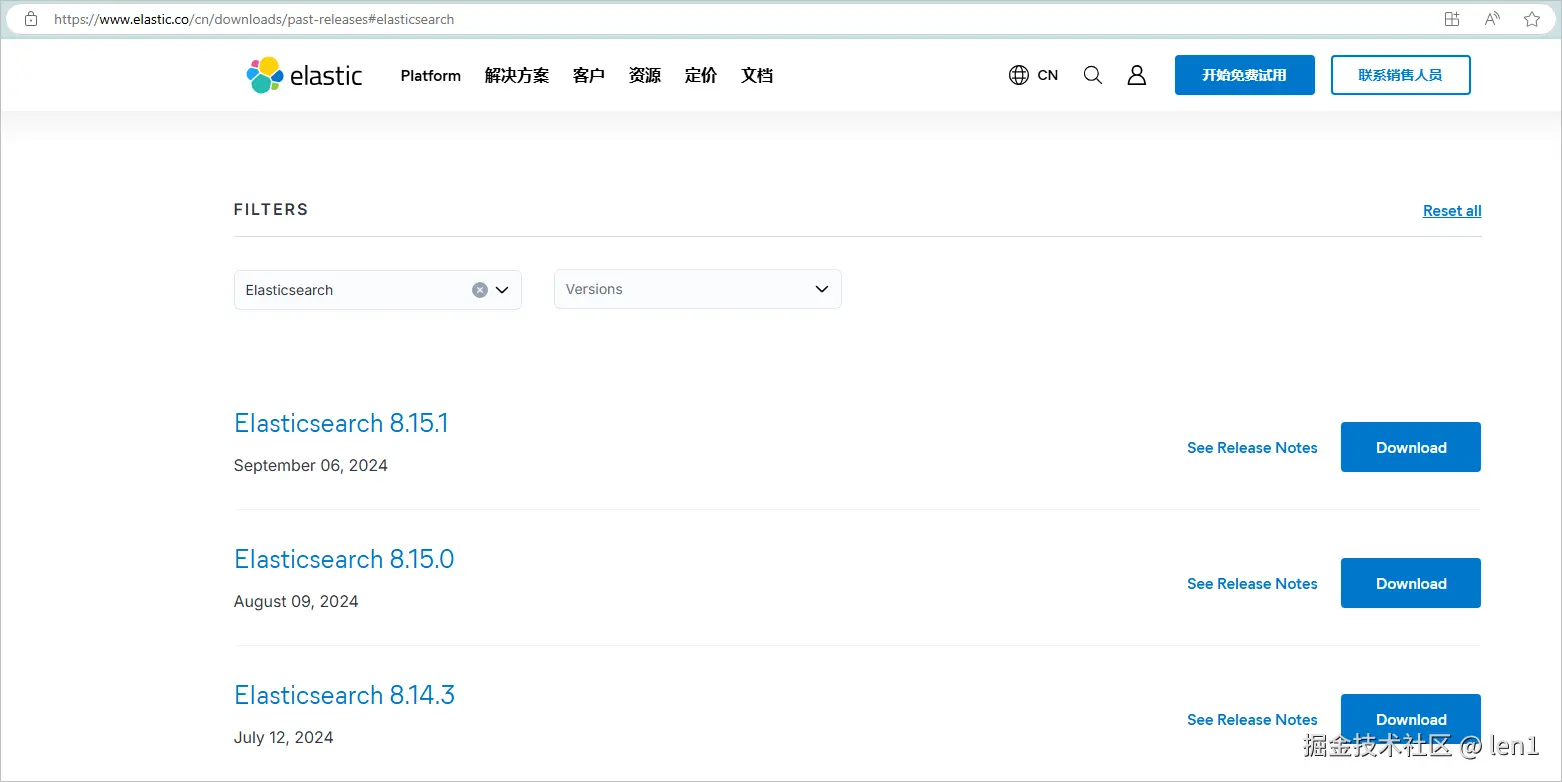The height and width of the screenshot is (782, 1562).
Task: Open the Platform menu
Action: [431, 75]
